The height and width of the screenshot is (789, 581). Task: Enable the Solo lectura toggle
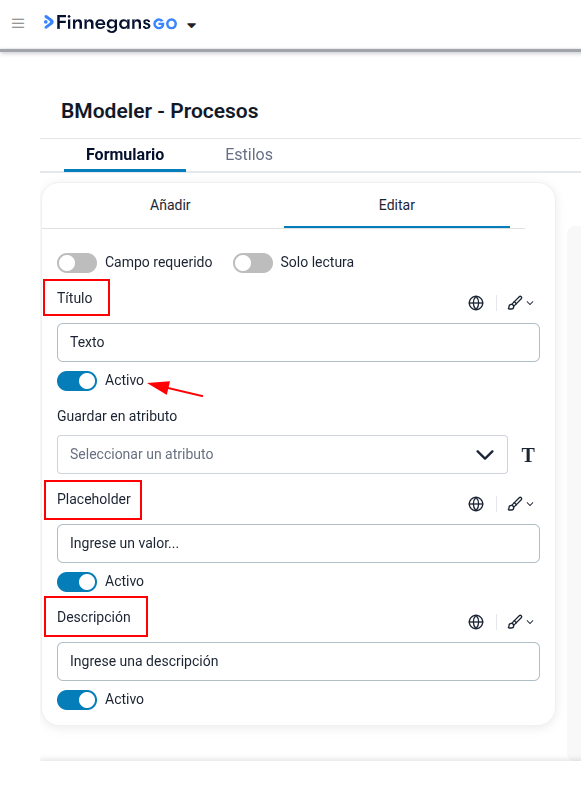253,263
